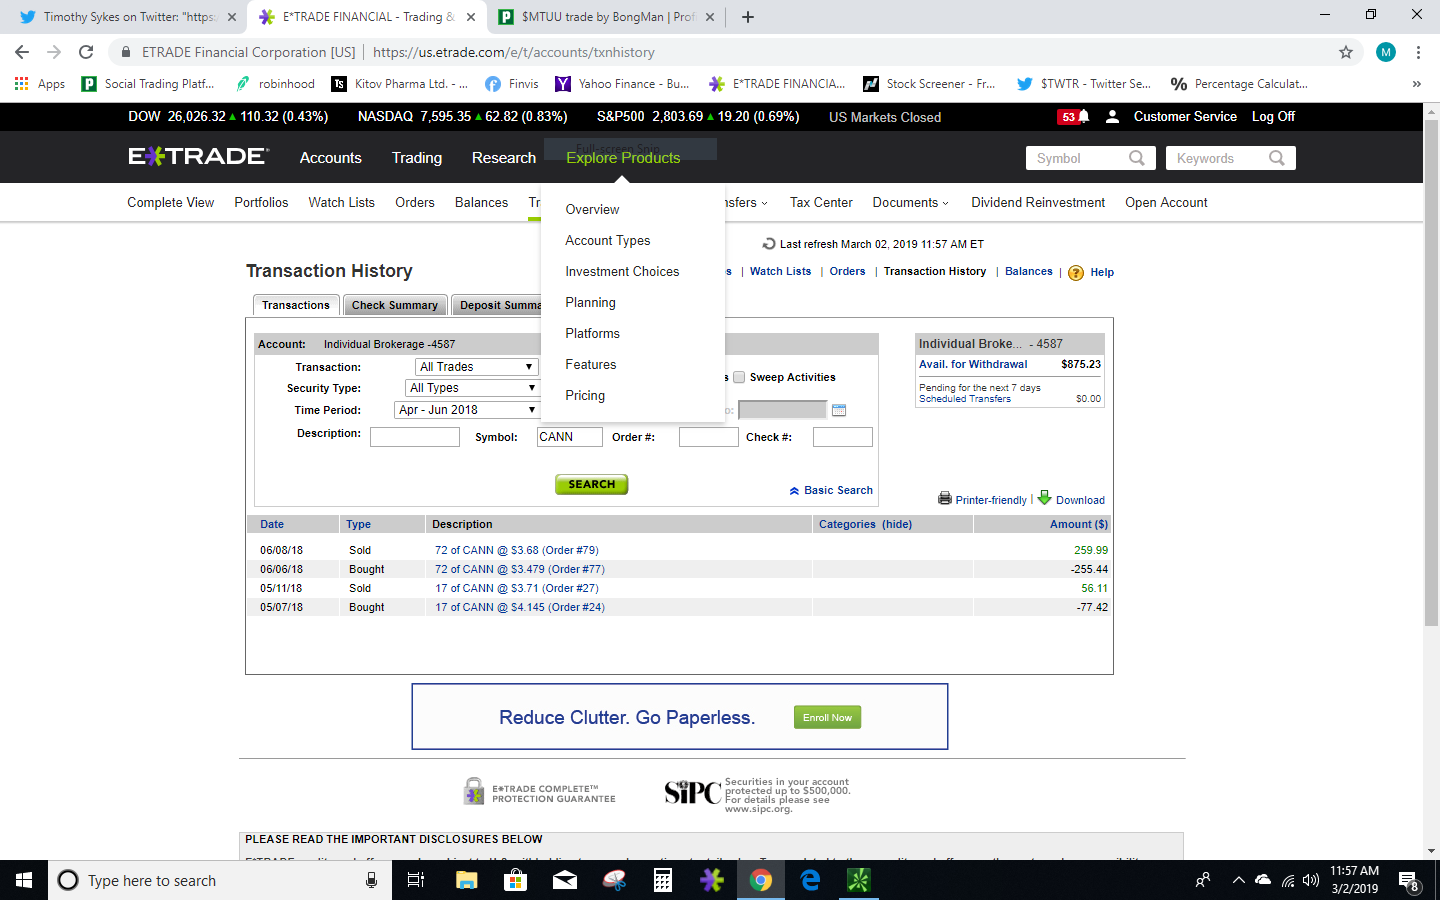Screen dimensions: 1440x900
Task: Click the Printer-friendly printer icon
Action: [x=945, y=498]
